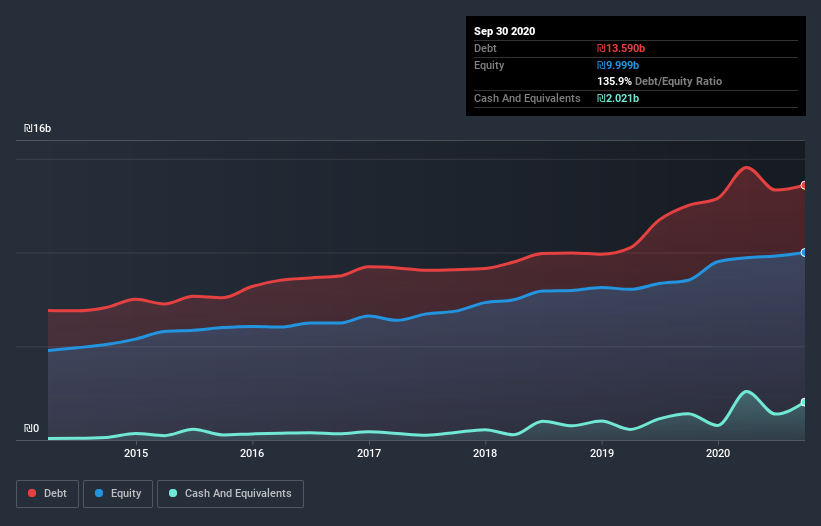
Task: Click the red Debt endpoint marker
Action: pos(804,185)
